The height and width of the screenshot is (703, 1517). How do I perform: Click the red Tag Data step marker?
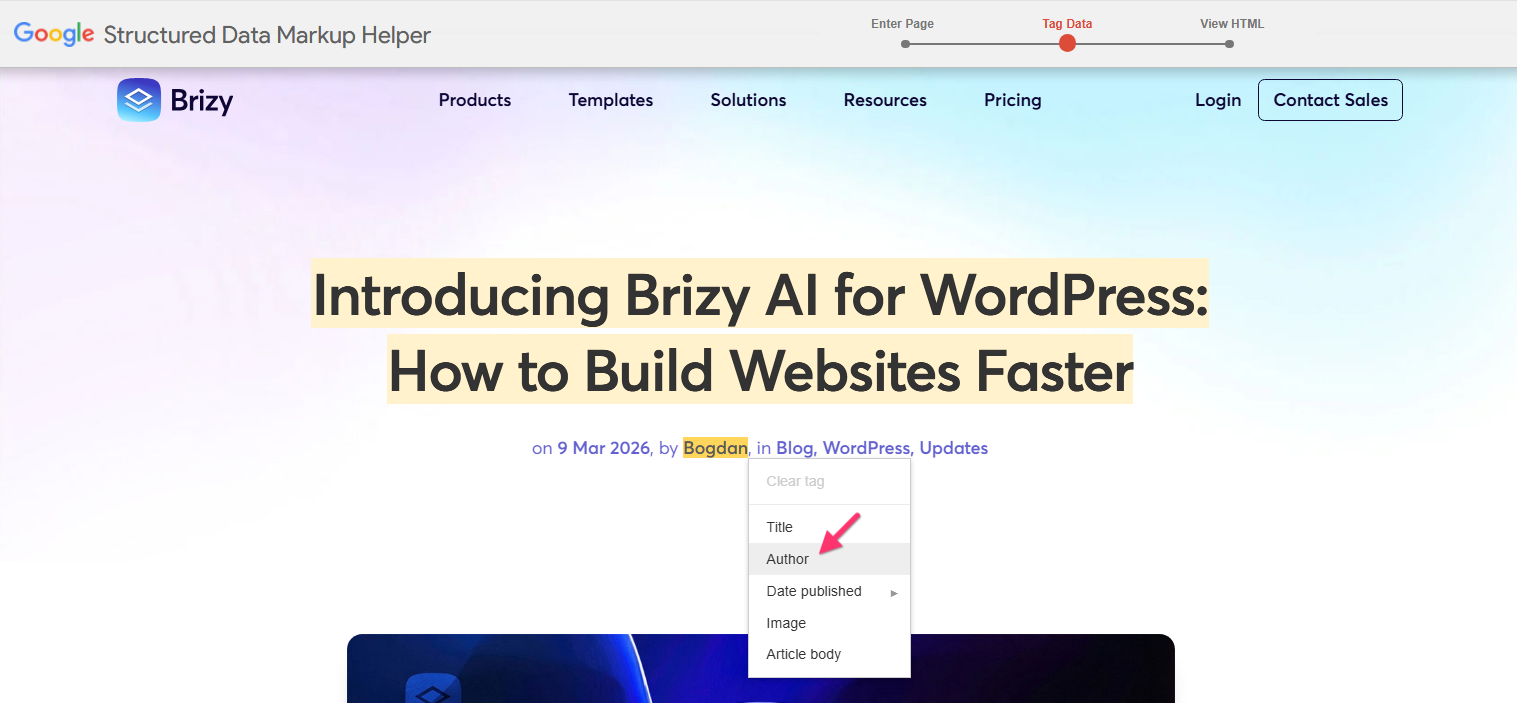pos(1067,43)
